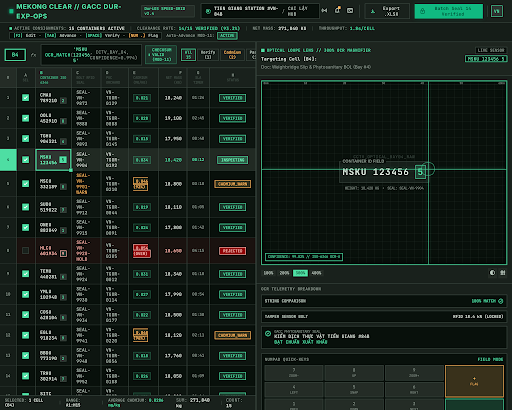
Task: Open the VN language selector
Action: (x=497, y=11)
